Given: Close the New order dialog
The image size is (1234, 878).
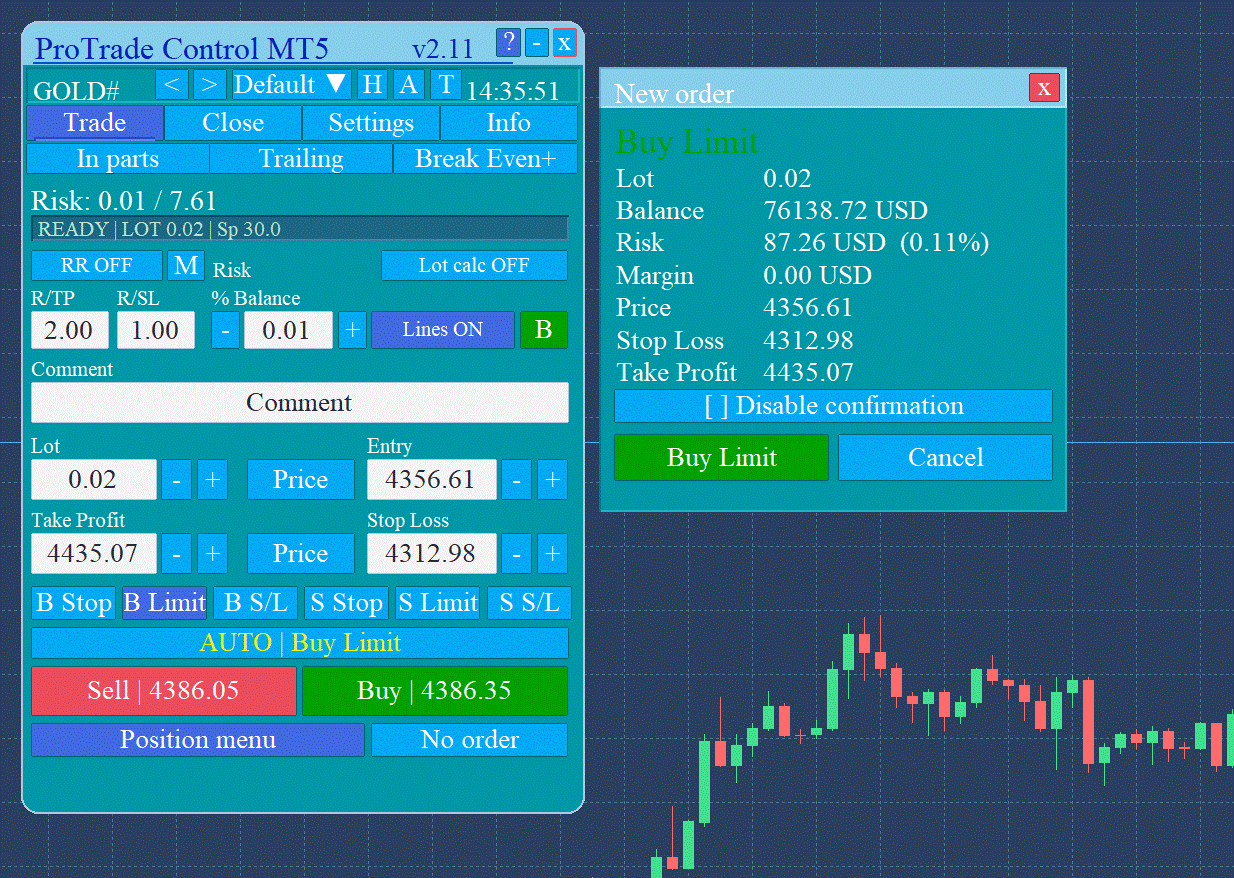Looking at the screenshot, I should pyautogui.click(x=1044, y=88).
